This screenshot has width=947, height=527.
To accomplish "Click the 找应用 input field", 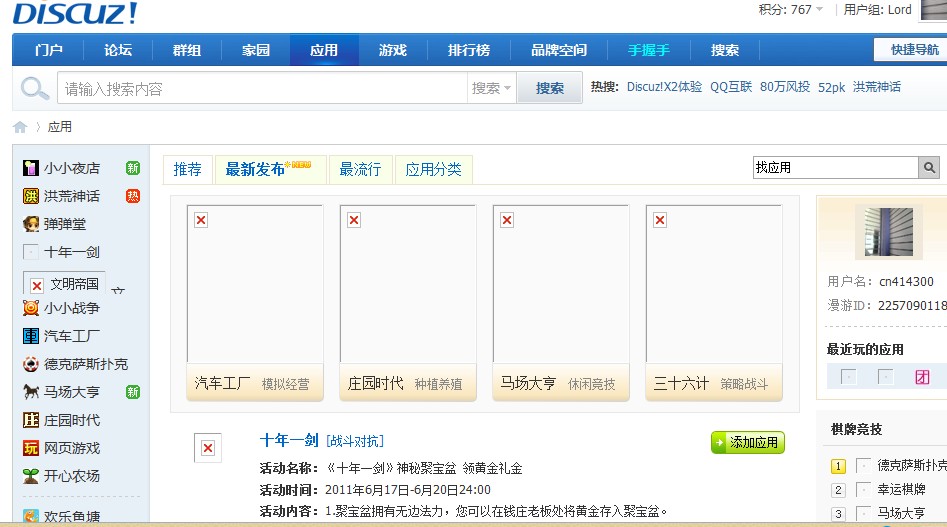I will coord(836,167).
